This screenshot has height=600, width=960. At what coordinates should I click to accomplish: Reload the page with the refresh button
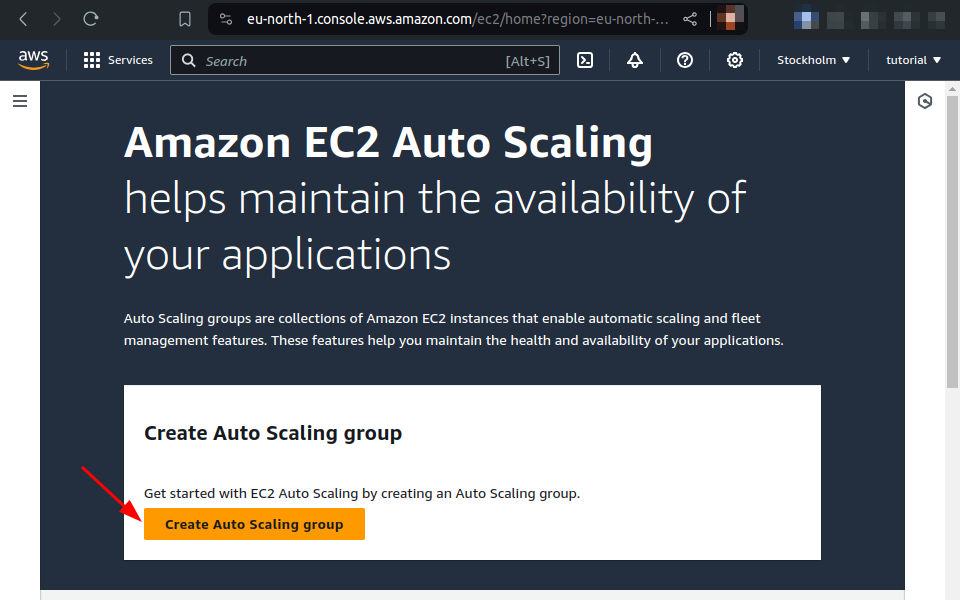tap(90, 18)
